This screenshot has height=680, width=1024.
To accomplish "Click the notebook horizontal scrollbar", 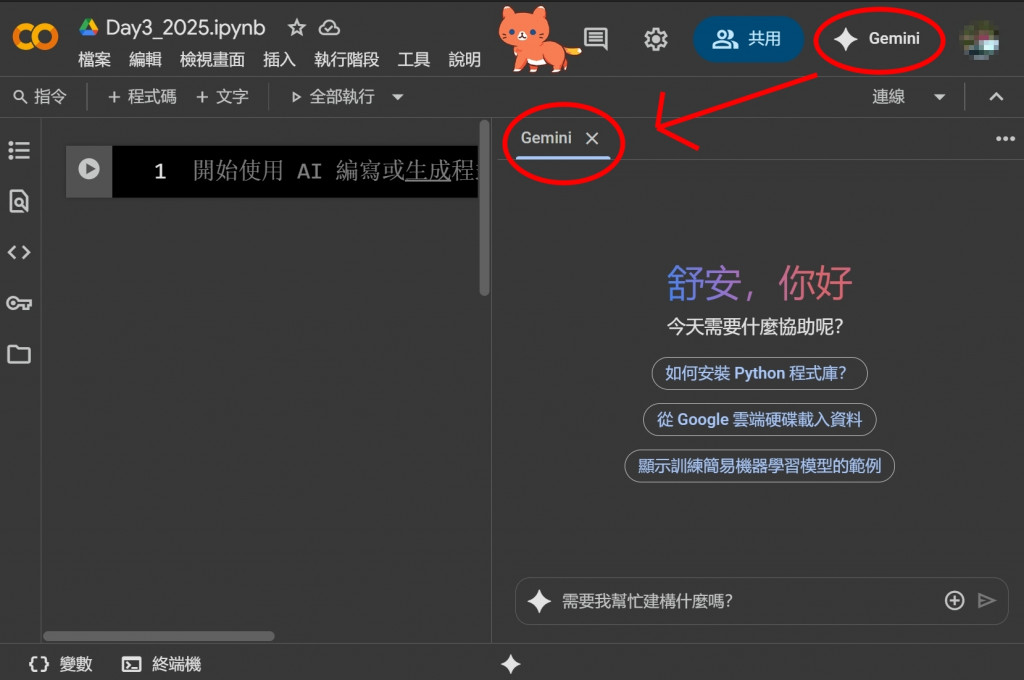I will [x=159, y=636].
